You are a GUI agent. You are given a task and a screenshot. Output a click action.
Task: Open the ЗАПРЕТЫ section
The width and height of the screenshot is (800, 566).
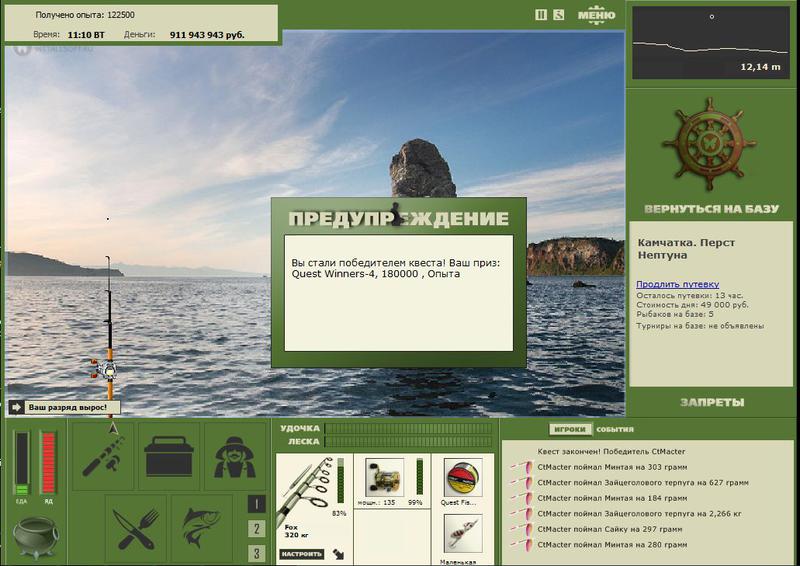pyautogui.click(x=712, y=403)
